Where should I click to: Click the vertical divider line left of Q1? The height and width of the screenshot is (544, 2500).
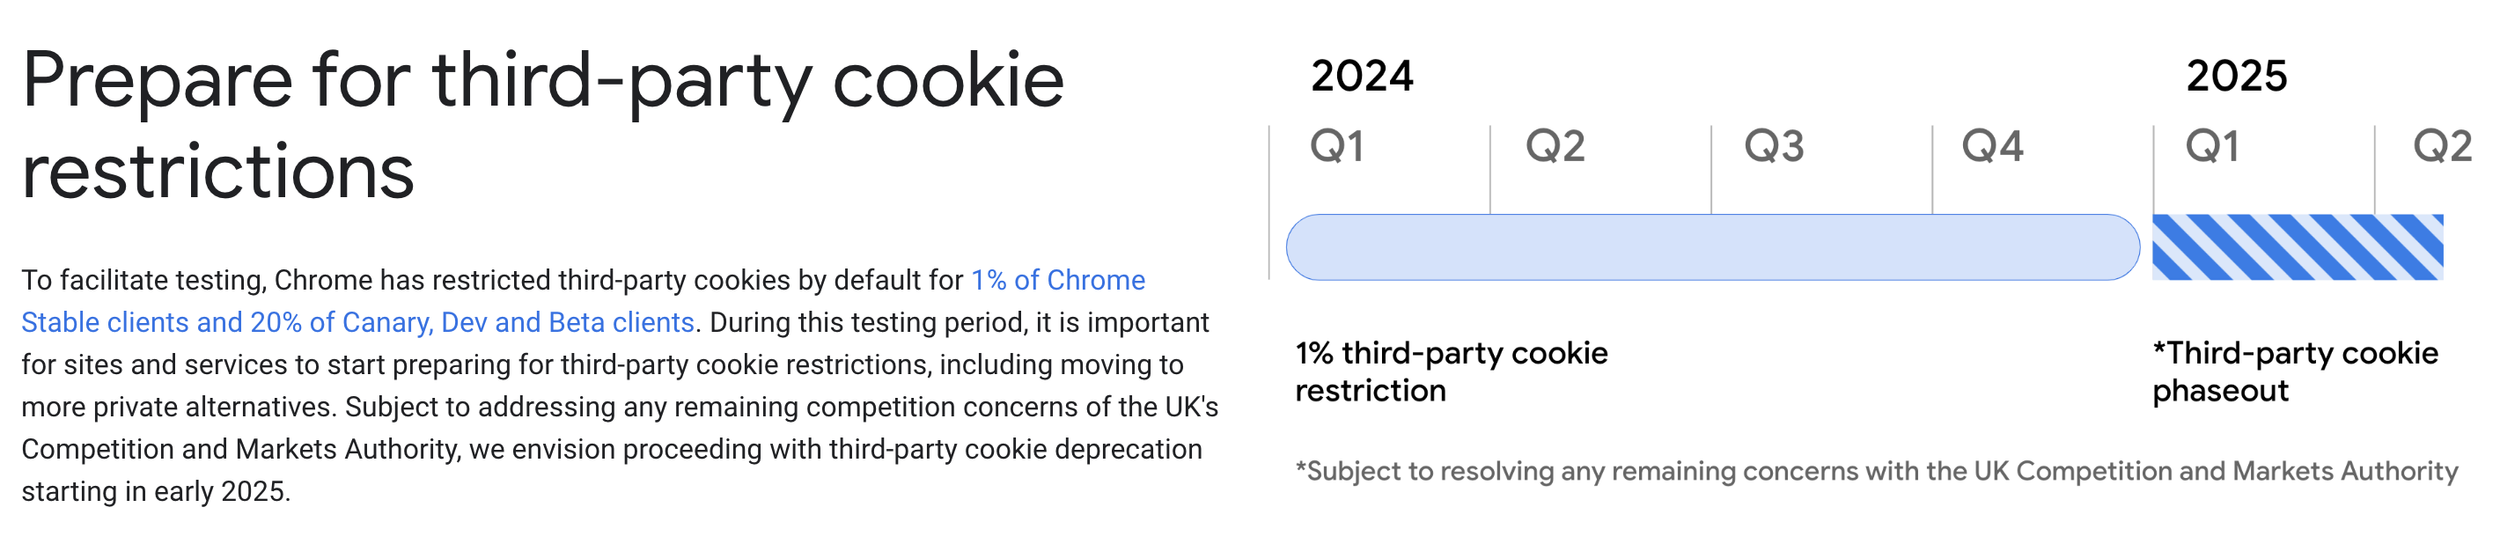1269,202
